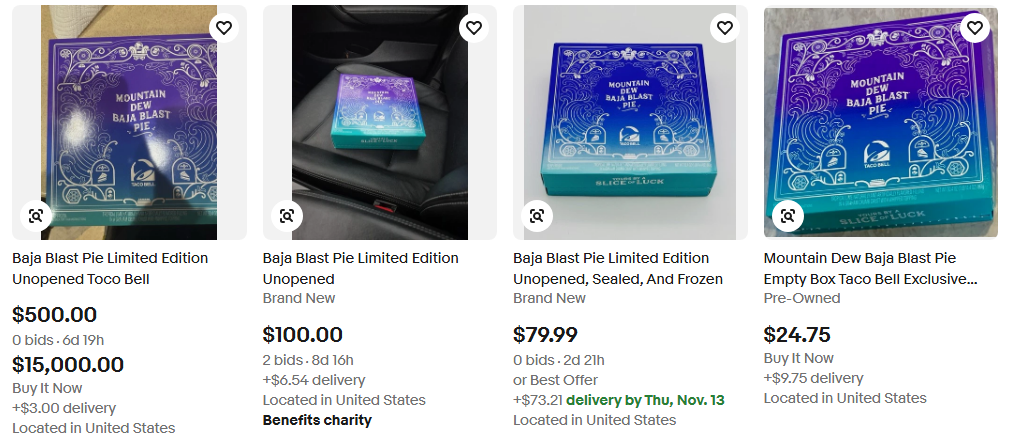Watch the $100.00 Baja Blast Pie listing
1013x439 pixels.
click(474, 28)
